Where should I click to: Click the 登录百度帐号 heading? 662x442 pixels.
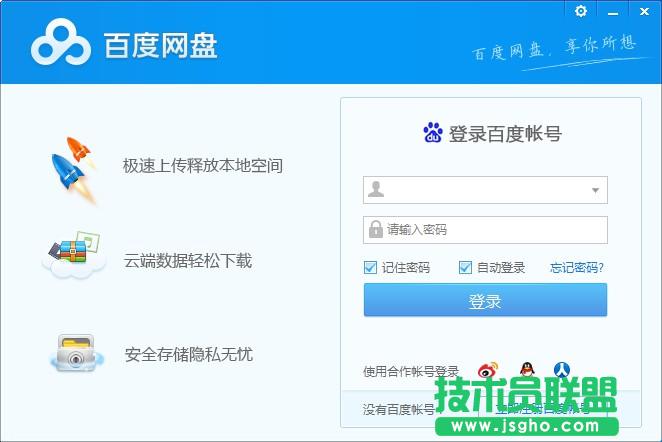point(505,134)
